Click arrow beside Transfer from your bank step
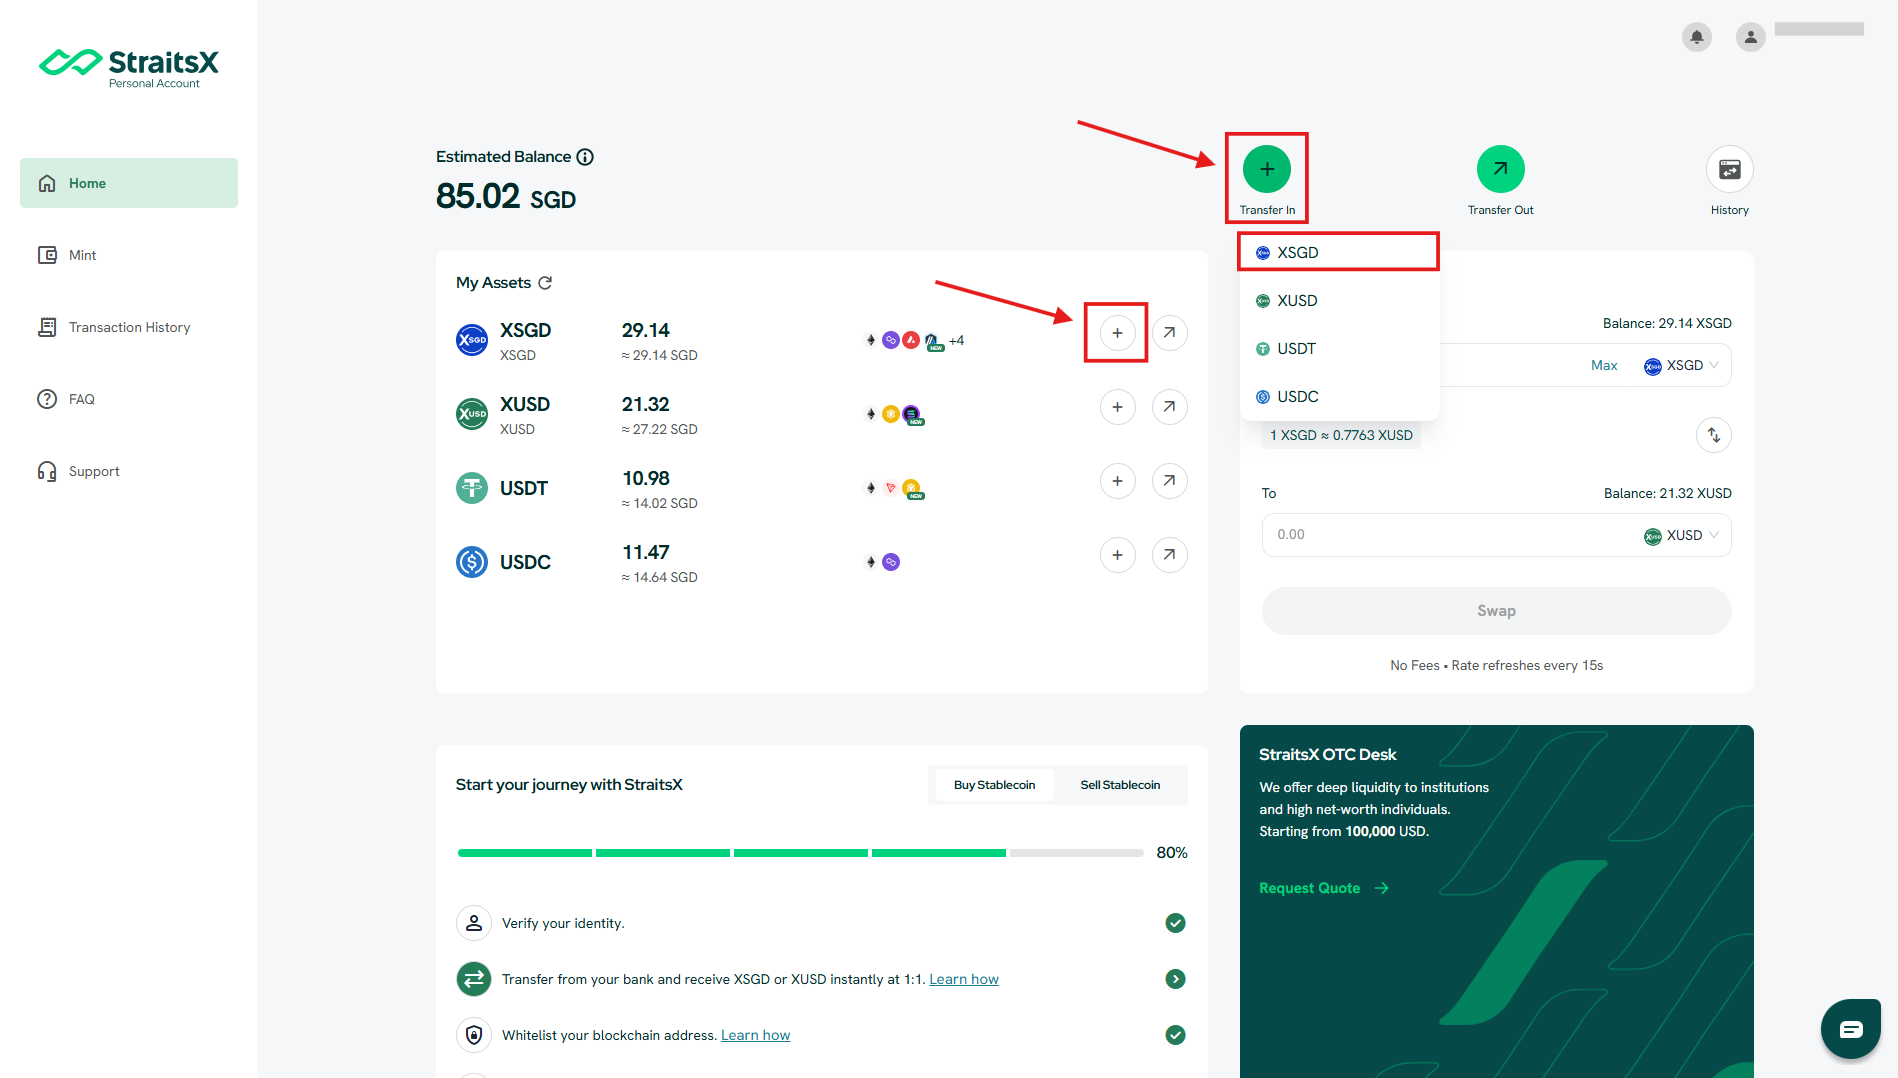This screenshot has width=1898, height=1078. 1175,979
